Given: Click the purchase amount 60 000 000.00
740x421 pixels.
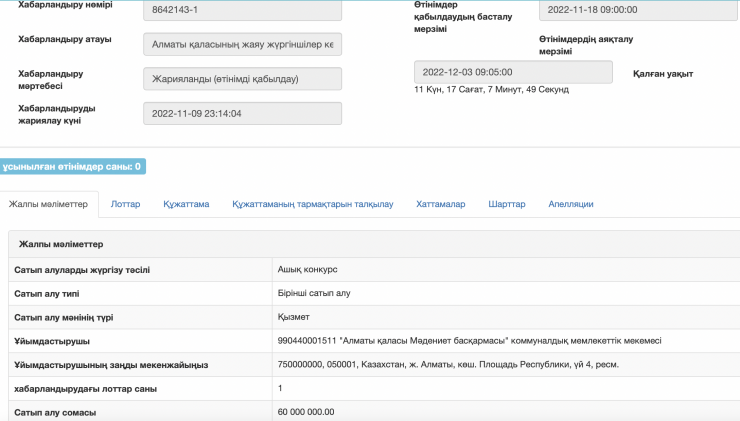Looking at the screenshot, I should [306, 411].
